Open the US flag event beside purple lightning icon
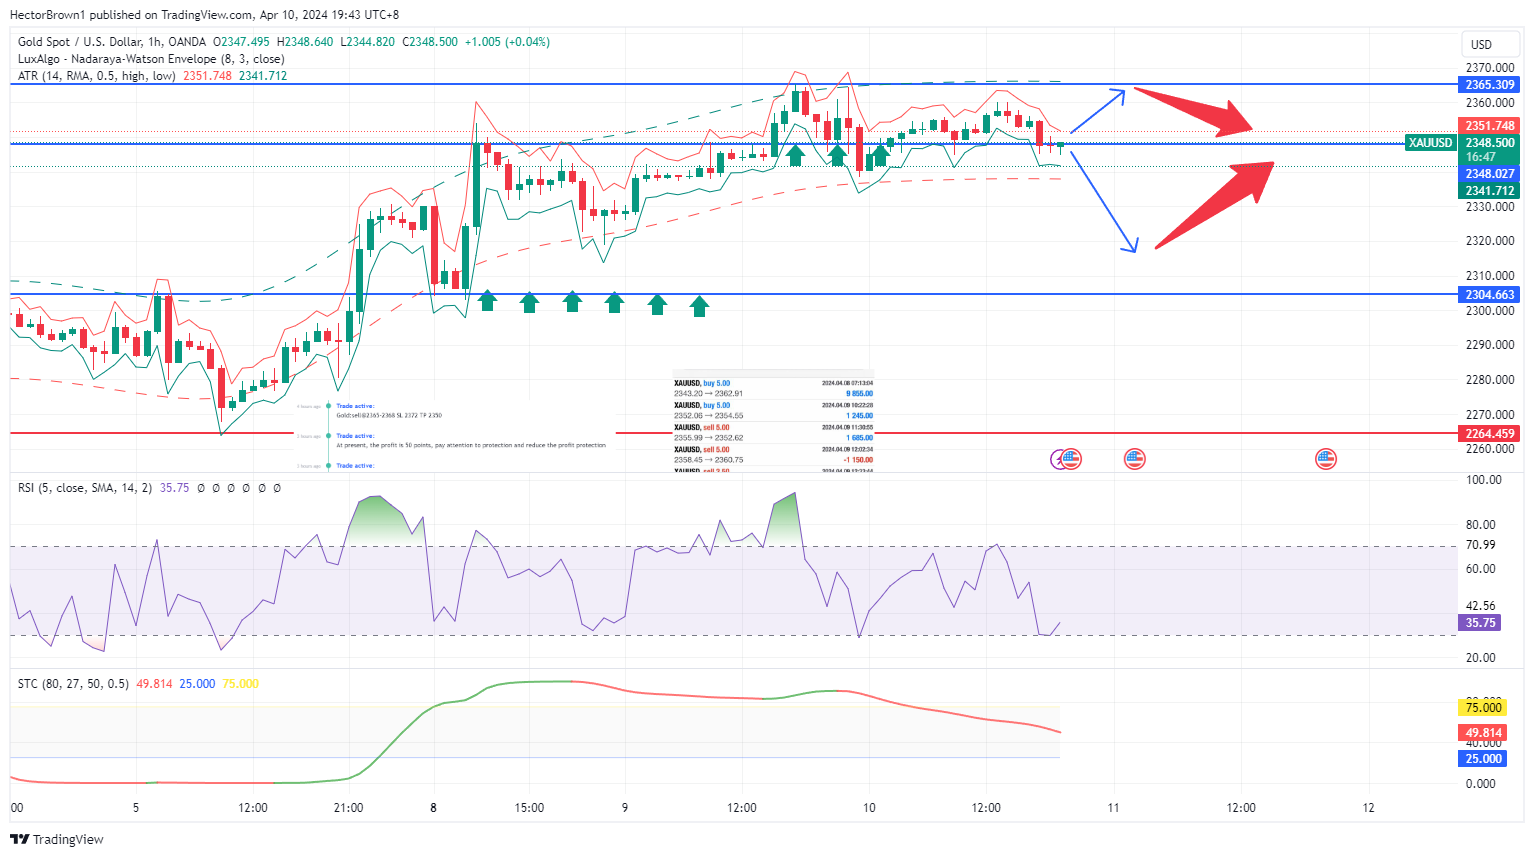 (x=1072, y=459)
